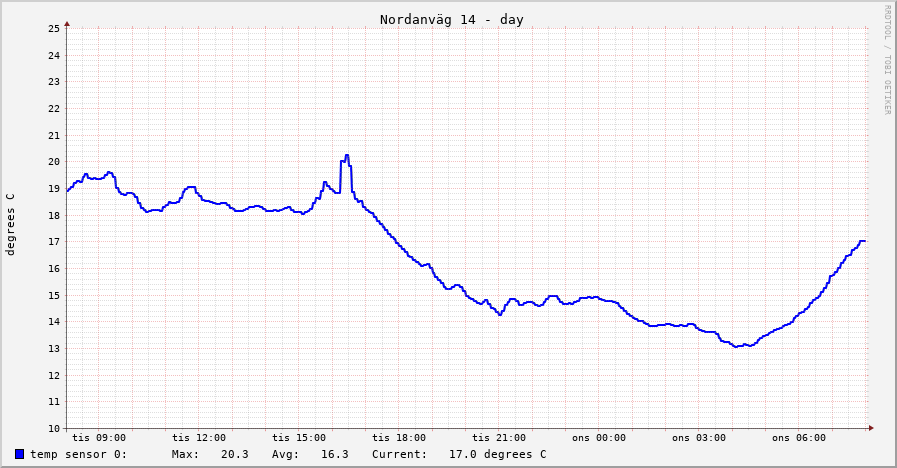Click the temperature peak on the blue line

click(x=347, y=155)
